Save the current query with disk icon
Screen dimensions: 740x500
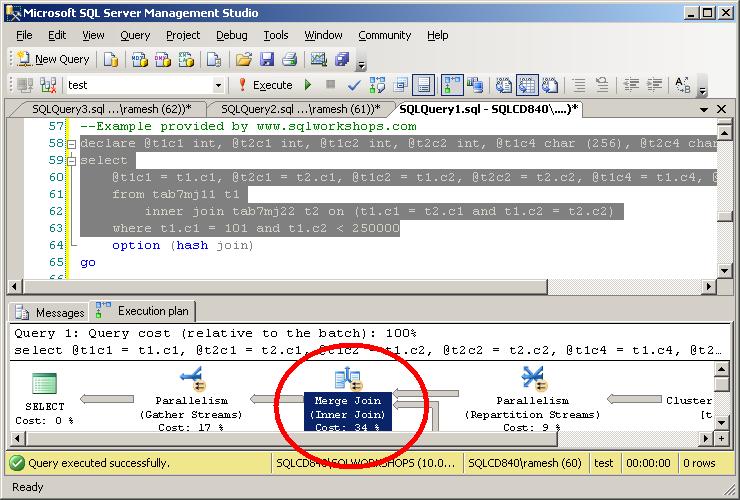267,59
